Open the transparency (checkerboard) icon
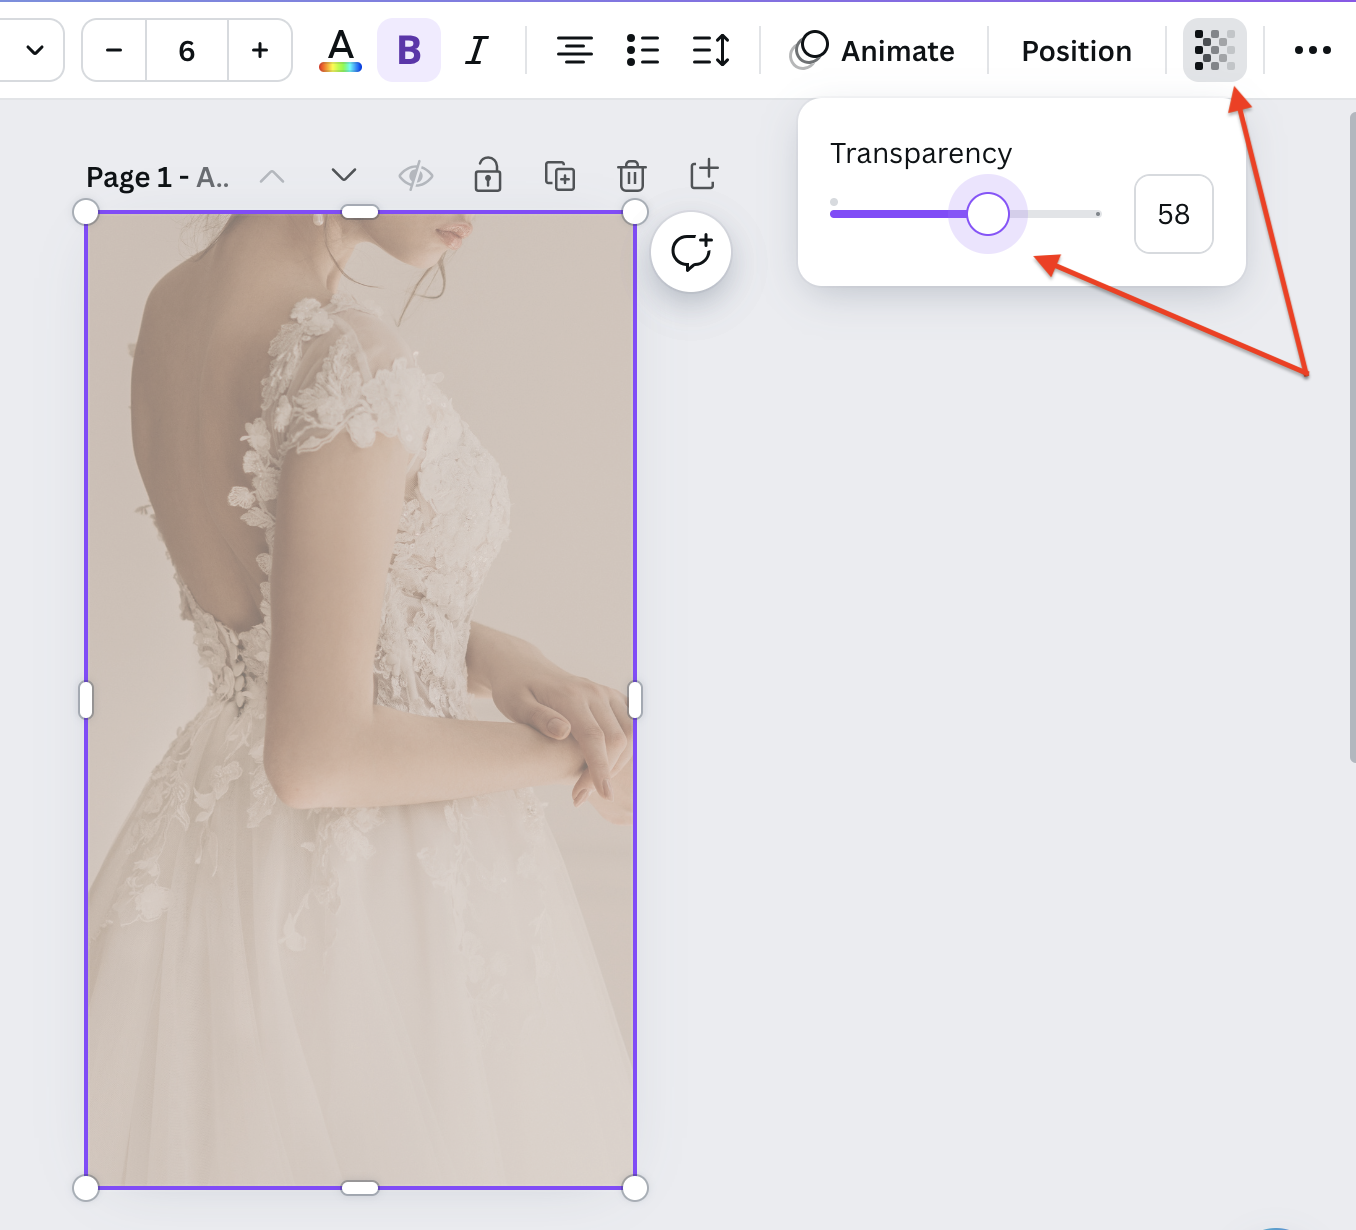 [1213, 50]
